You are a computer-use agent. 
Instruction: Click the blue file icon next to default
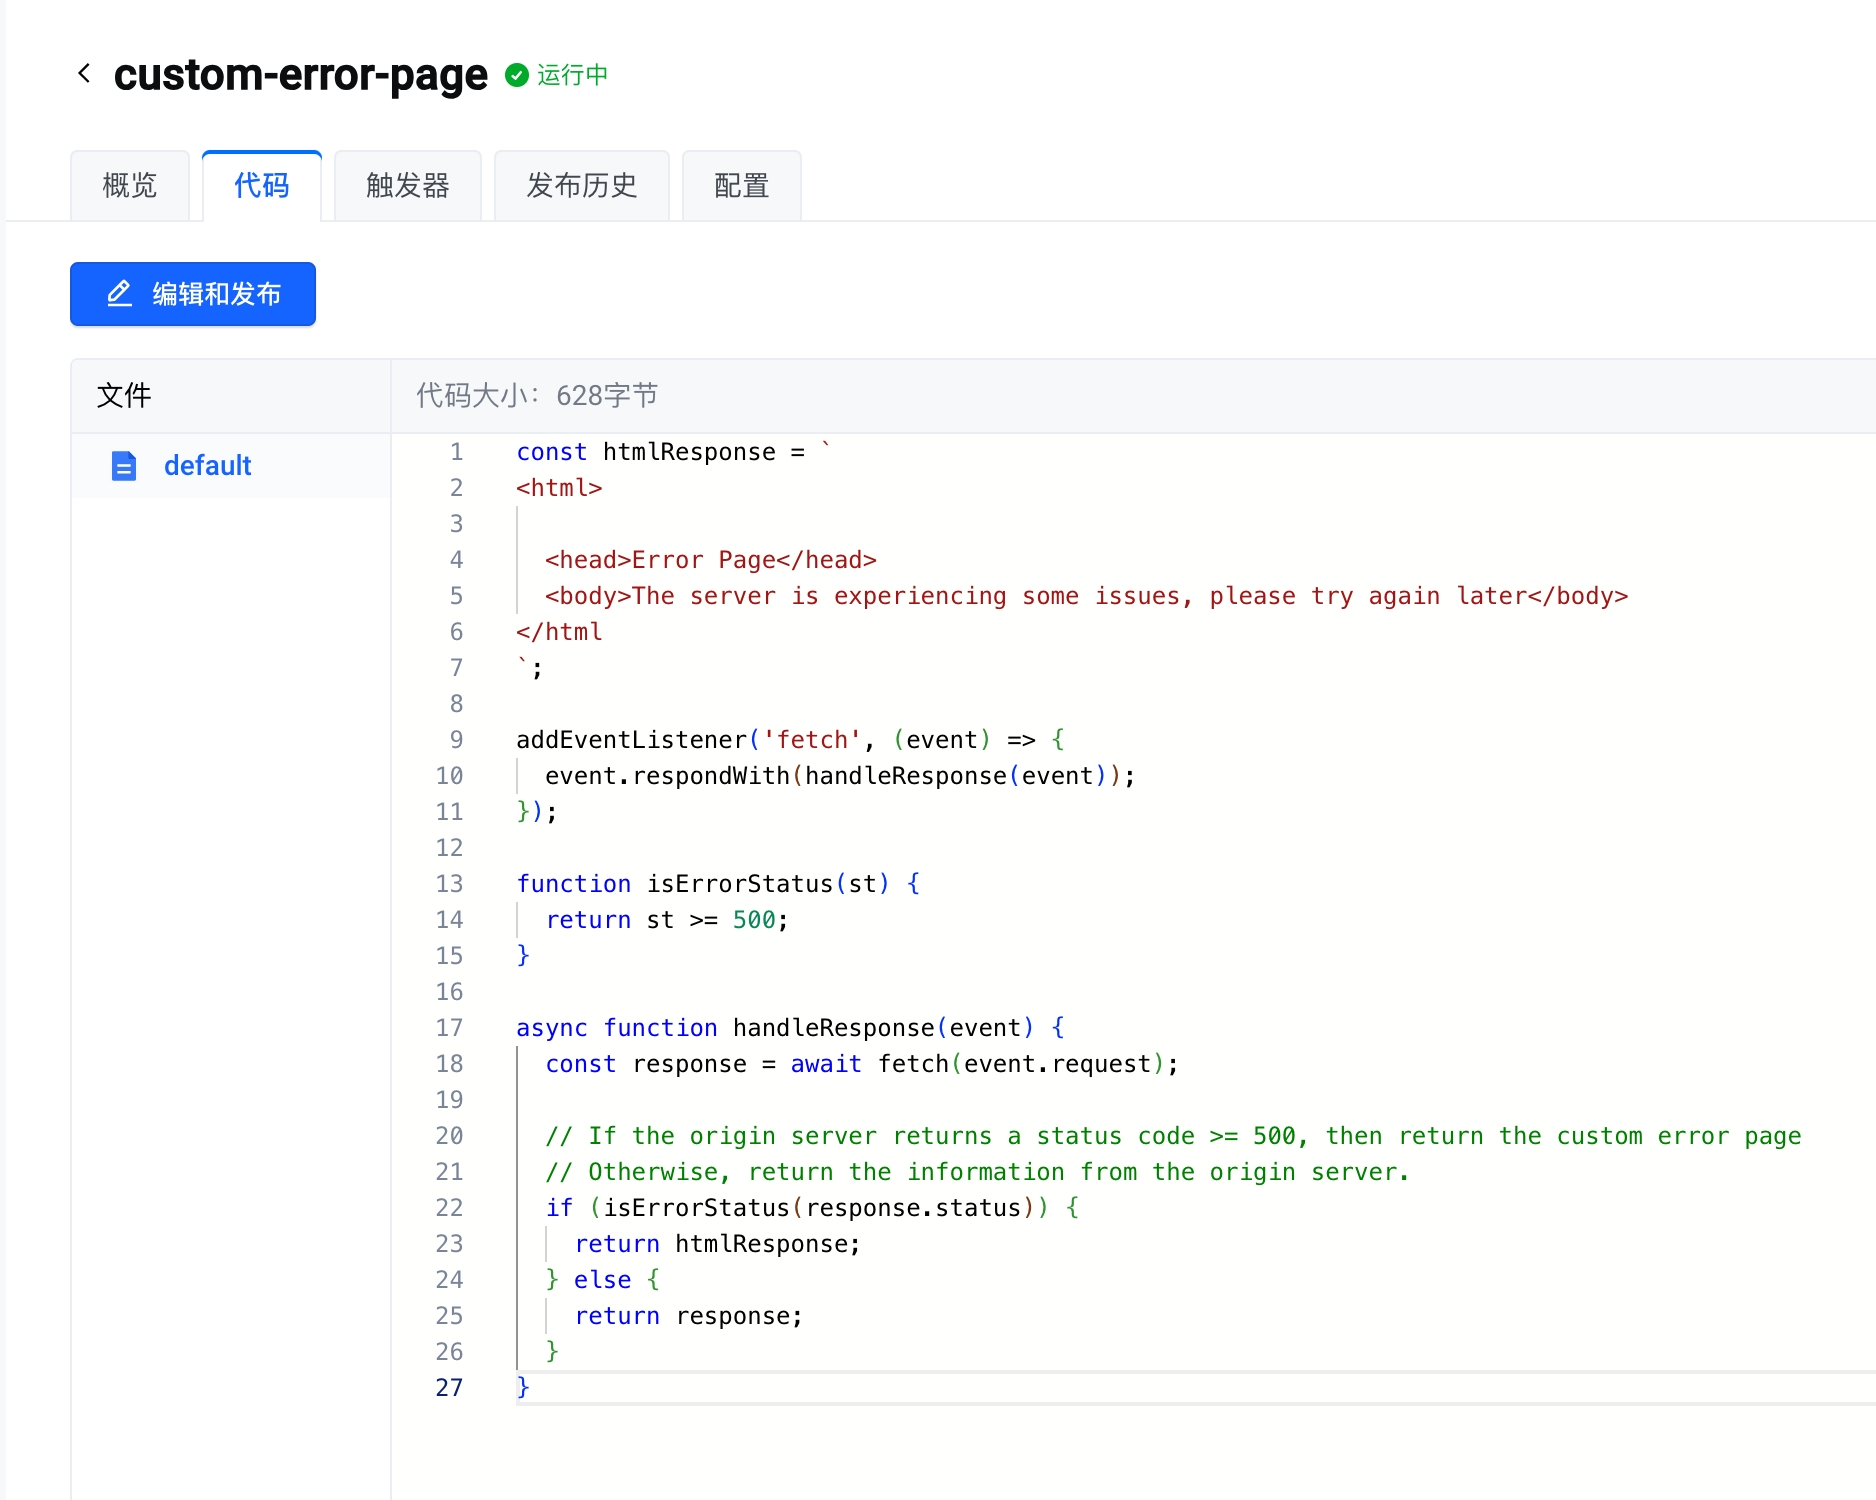click(124, 466)
